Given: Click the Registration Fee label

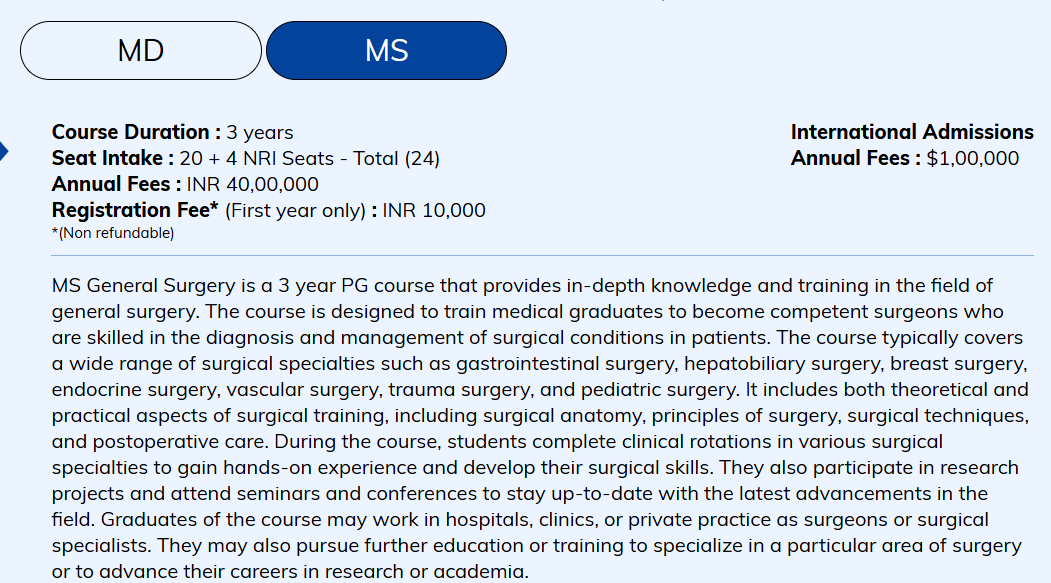Looking at the screenshot, I should click(x=135, y=210).
